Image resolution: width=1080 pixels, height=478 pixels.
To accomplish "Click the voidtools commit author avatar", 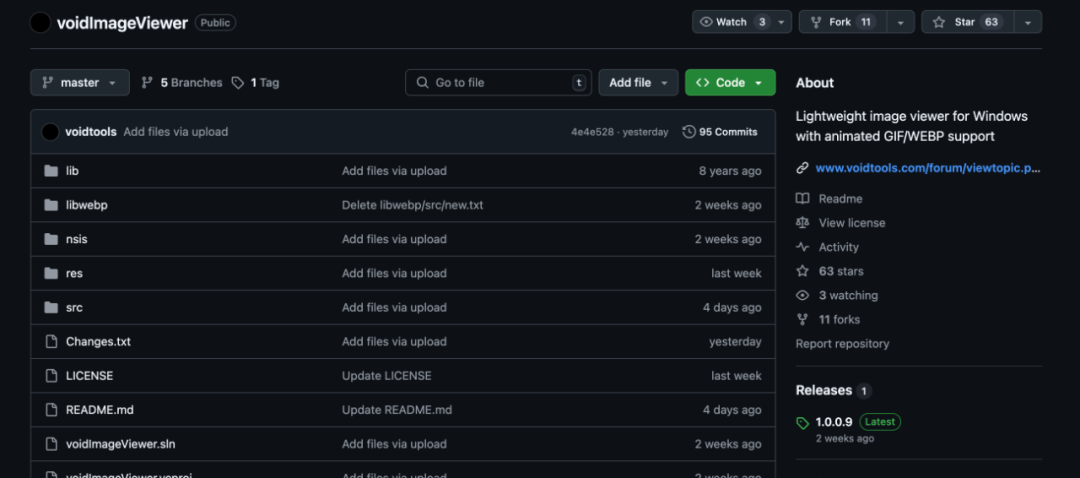I will 50,132.
